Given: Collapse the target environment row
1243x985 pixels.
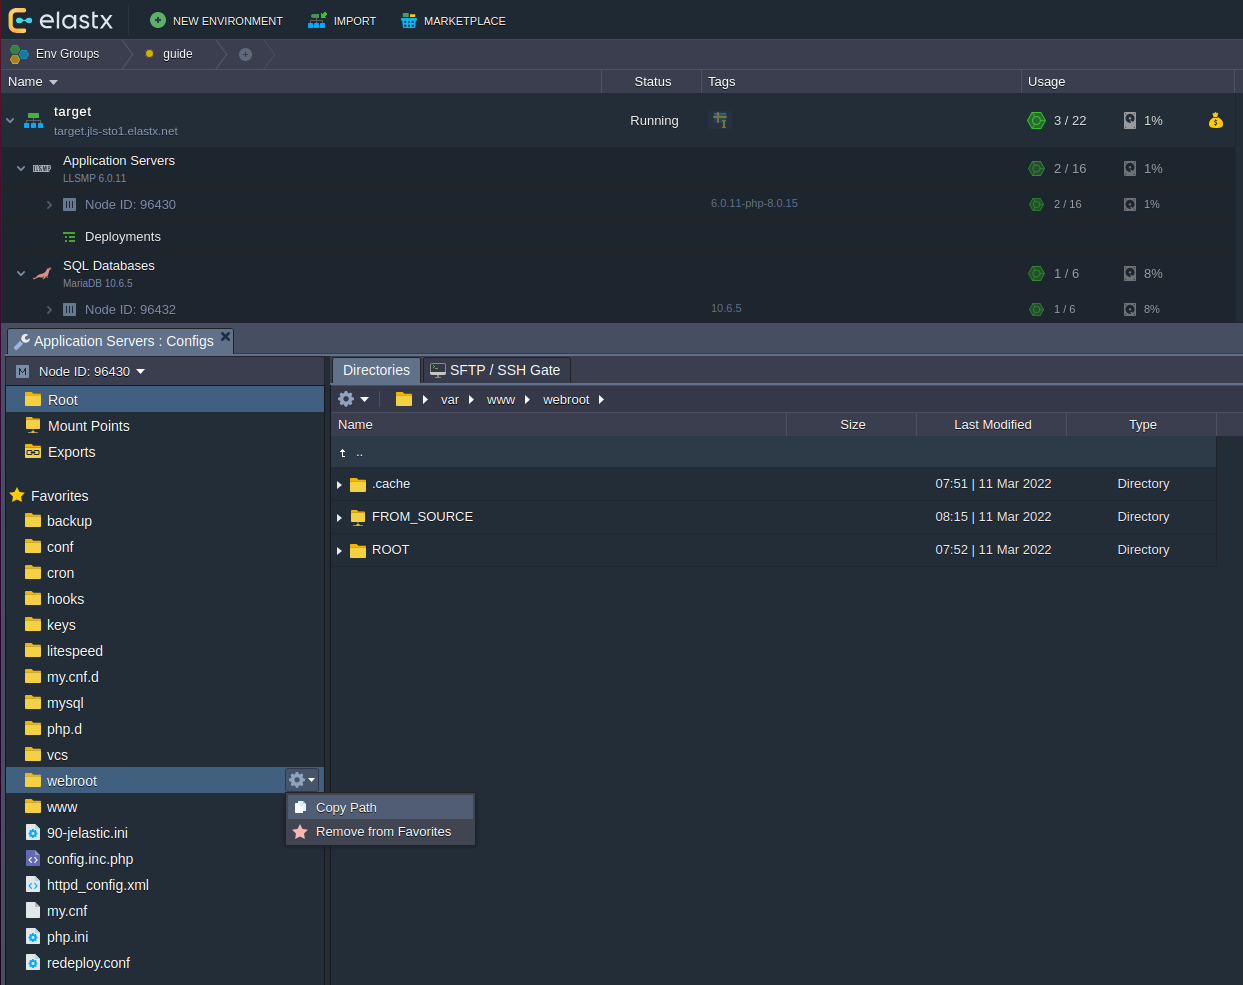Looking at the screenshot, I should pyautogui.click(x=10, y=120).
